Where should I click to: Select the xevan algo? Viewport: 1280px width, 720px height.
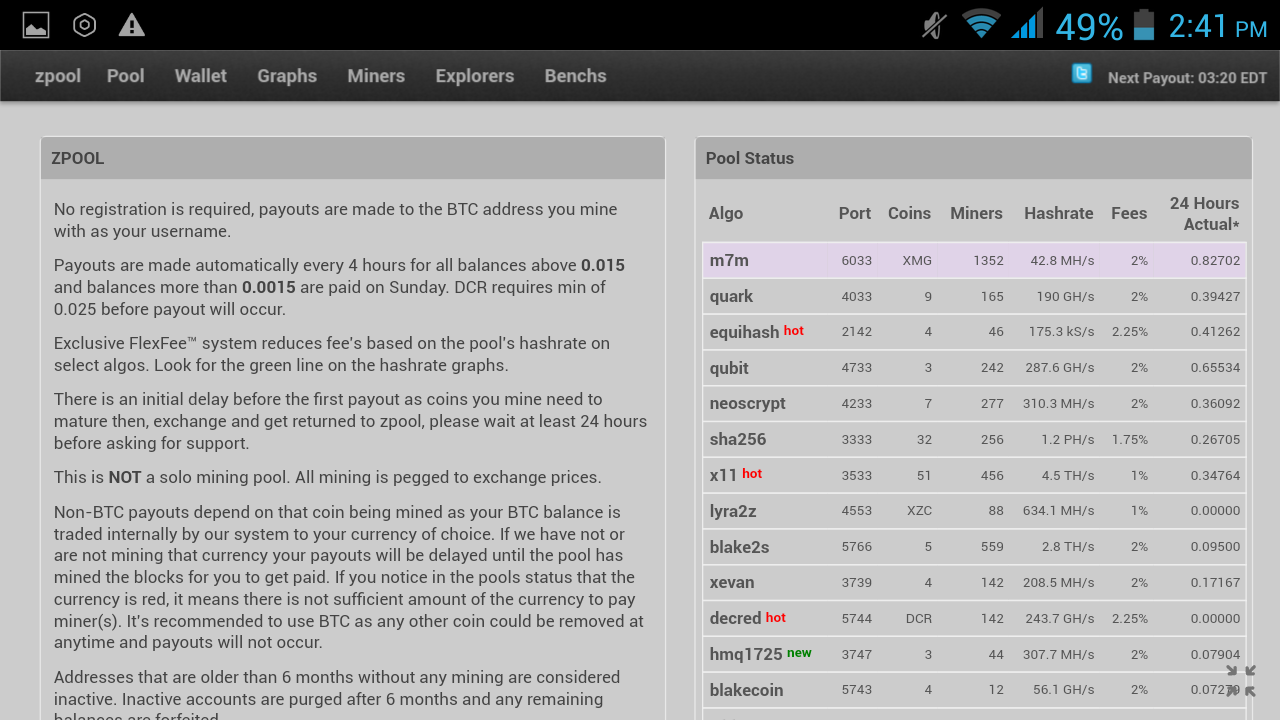732,582
